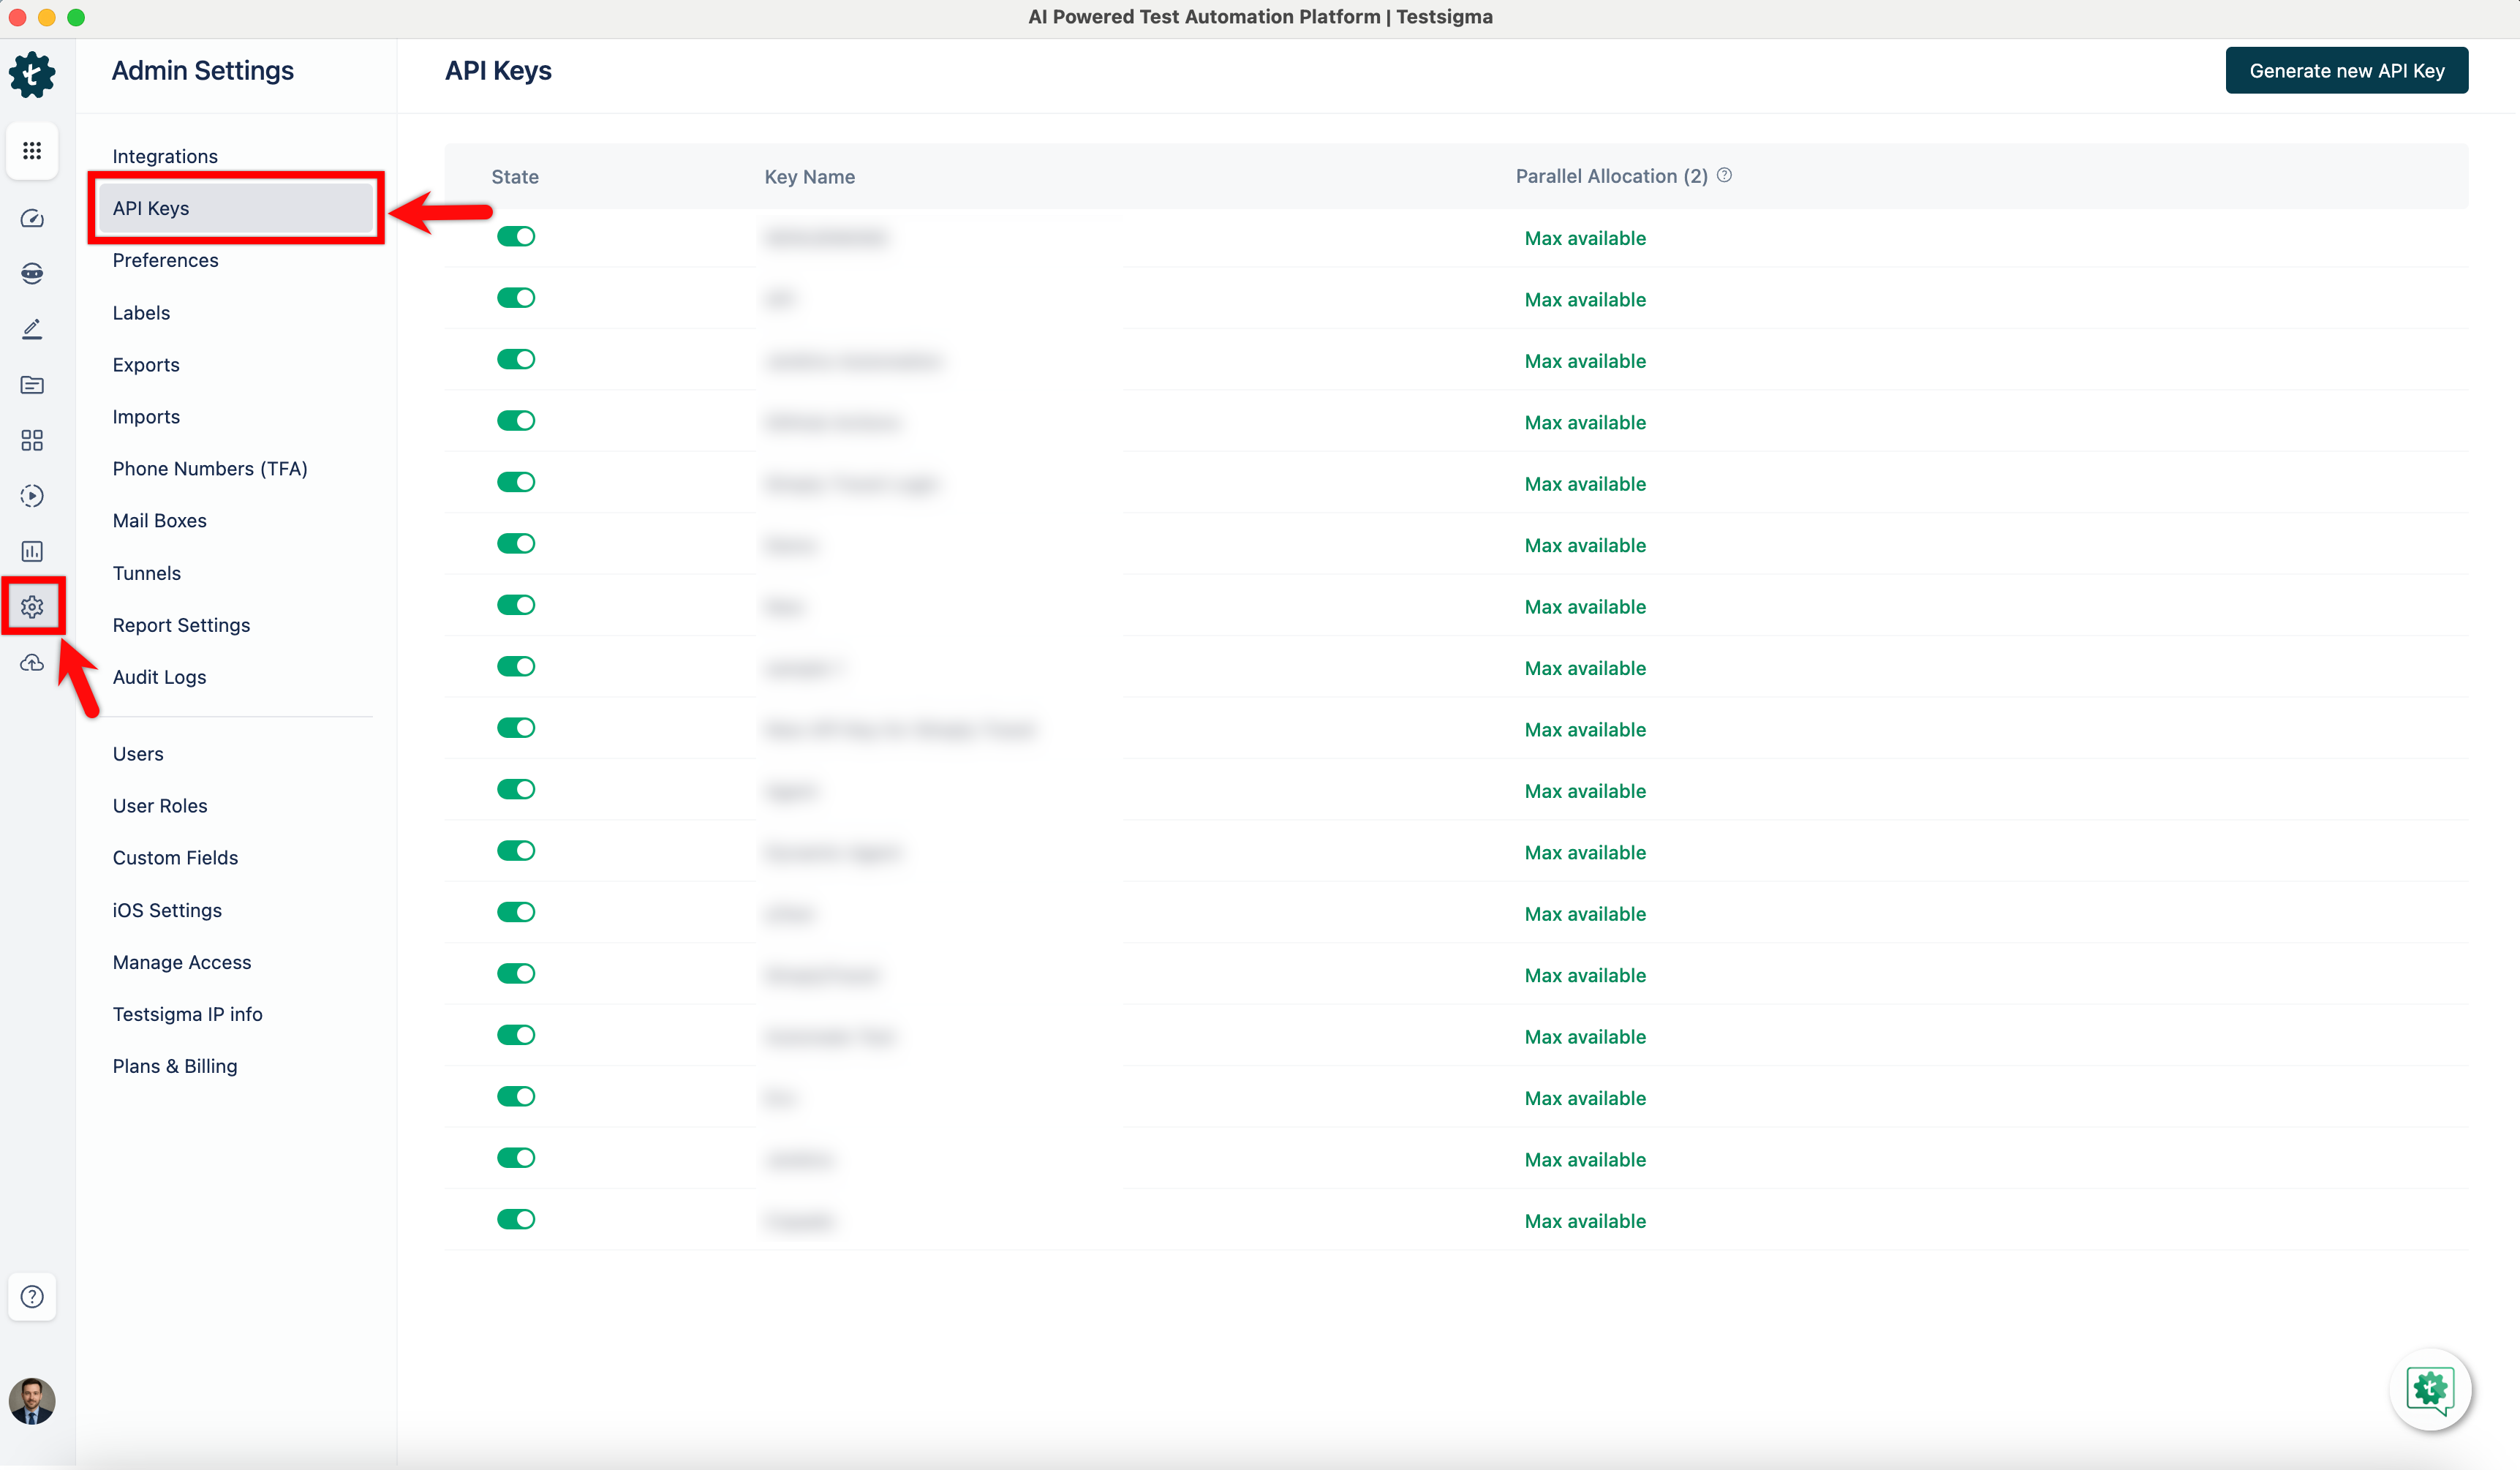This screenshot has width=2520, height=1470.
Task: Open the Runs play-circle icon
Action: point(32,496)
